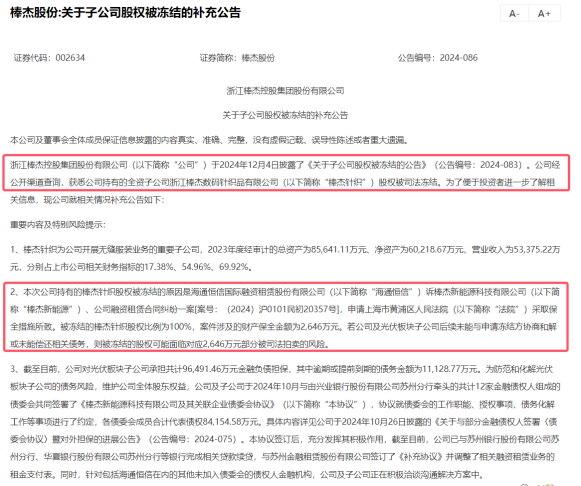
Task: Click the 重要内容及特别风险提示 heading
Action: click(x=57, y=225)
